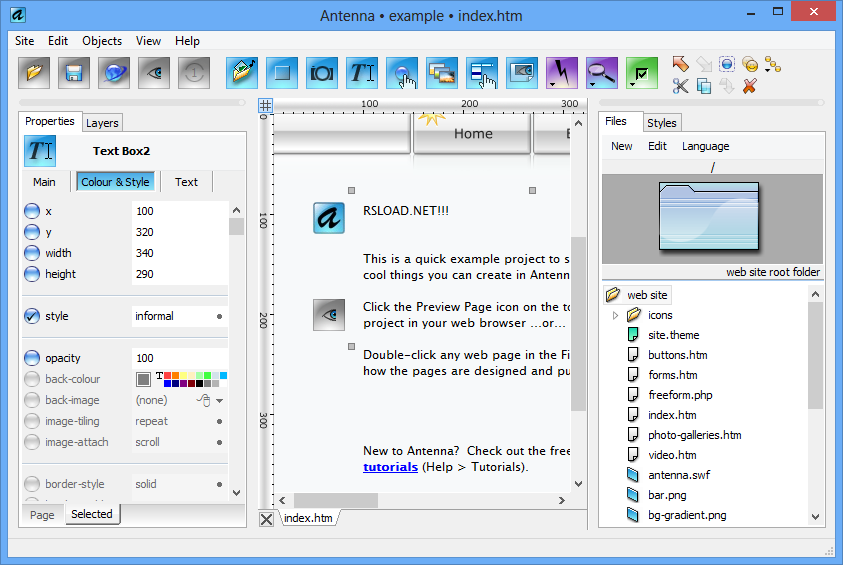Click the grid toggle at ruler corner
Viewport: 843px width, 565px height.
[266, 105]
